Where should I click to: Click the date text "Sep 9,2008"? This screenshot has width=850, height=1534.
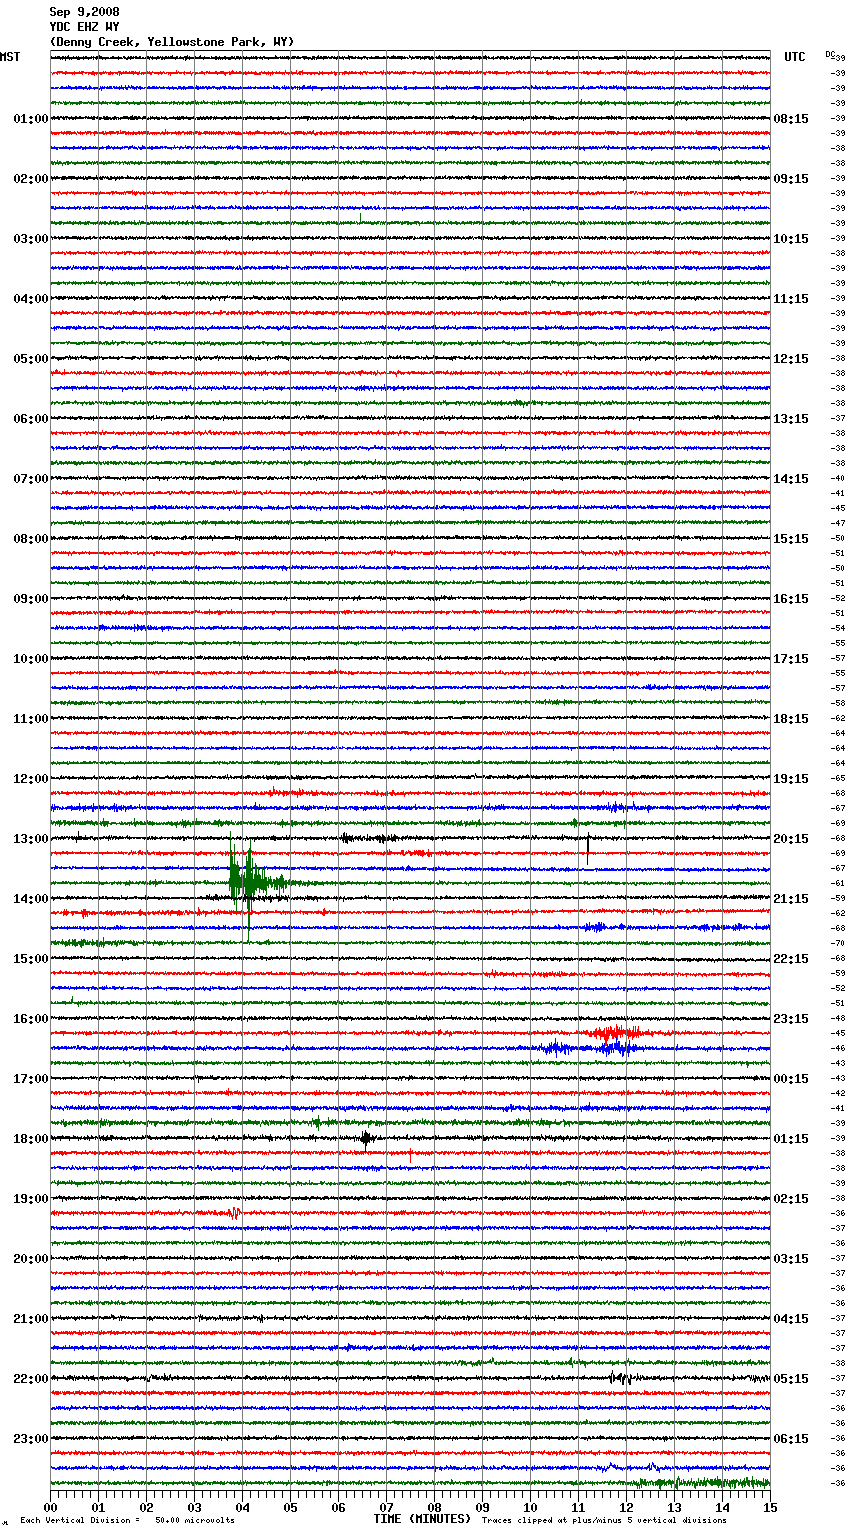click(84, 12)
